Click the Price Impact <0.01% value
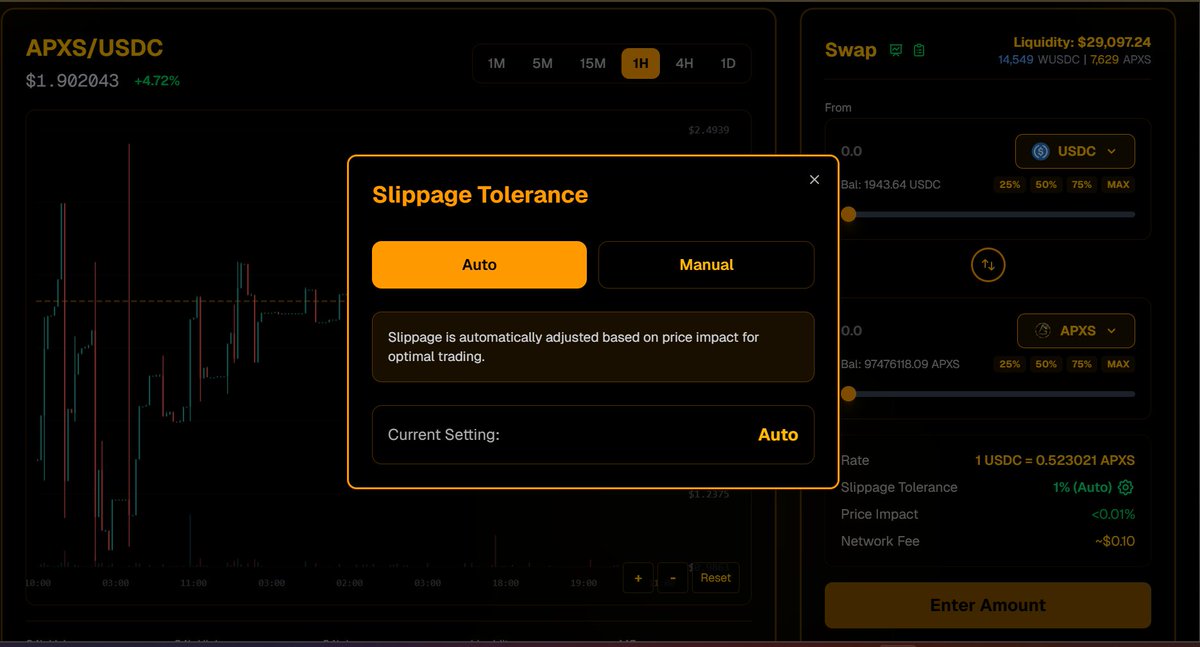The image size is (1200, 647). click(x=1112, y=514)
